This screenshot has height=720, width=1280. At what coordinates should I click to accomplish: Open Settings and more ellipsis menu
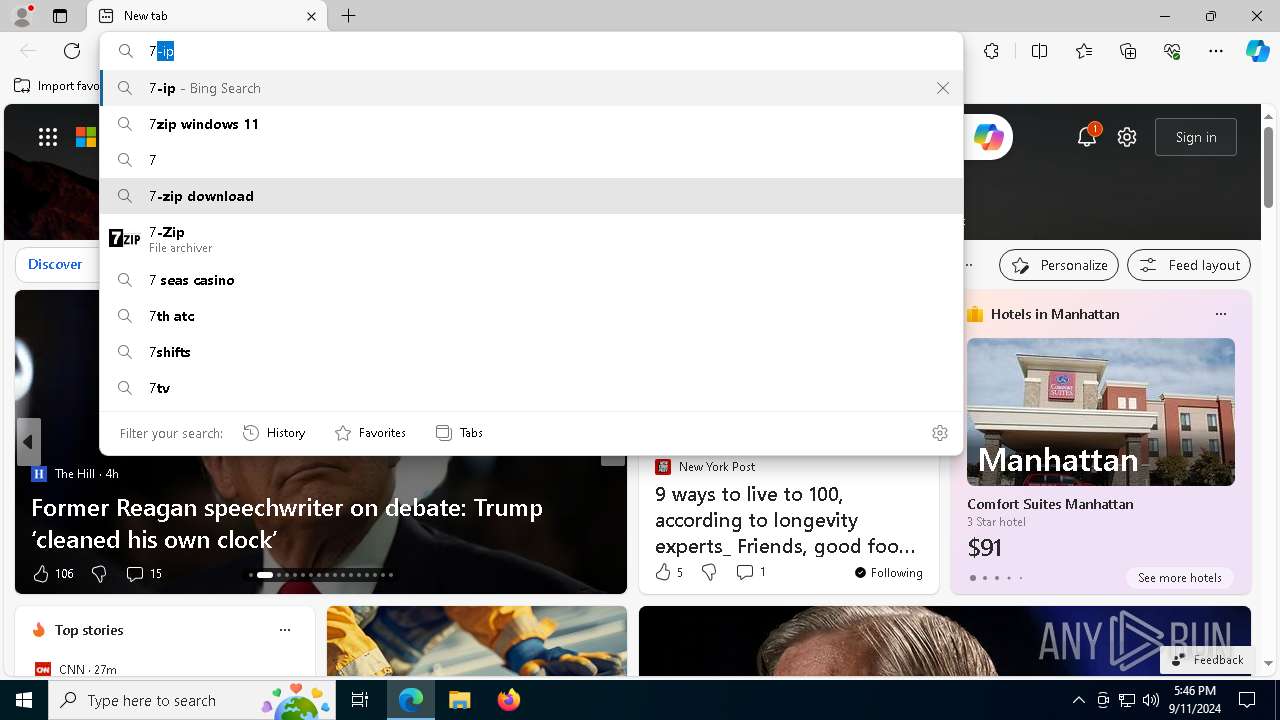pos(1216,51)
